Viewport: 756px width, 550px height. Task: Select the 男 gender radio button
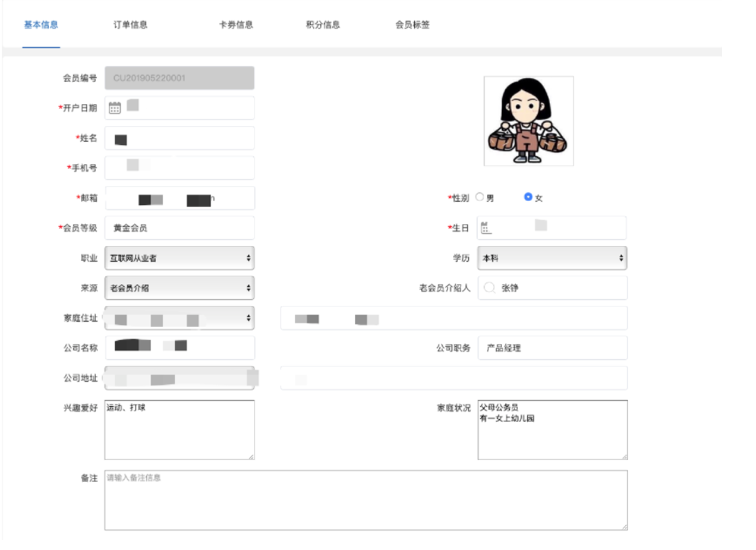(x=479, y=197)
